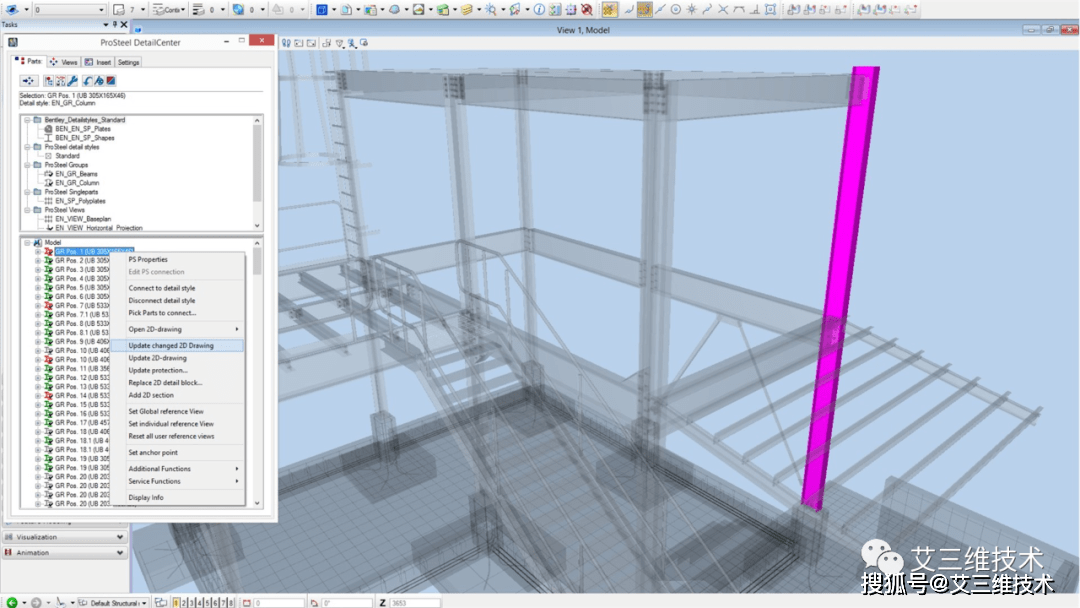Toggle view 5 in the status bar

[x=207, y=602]
